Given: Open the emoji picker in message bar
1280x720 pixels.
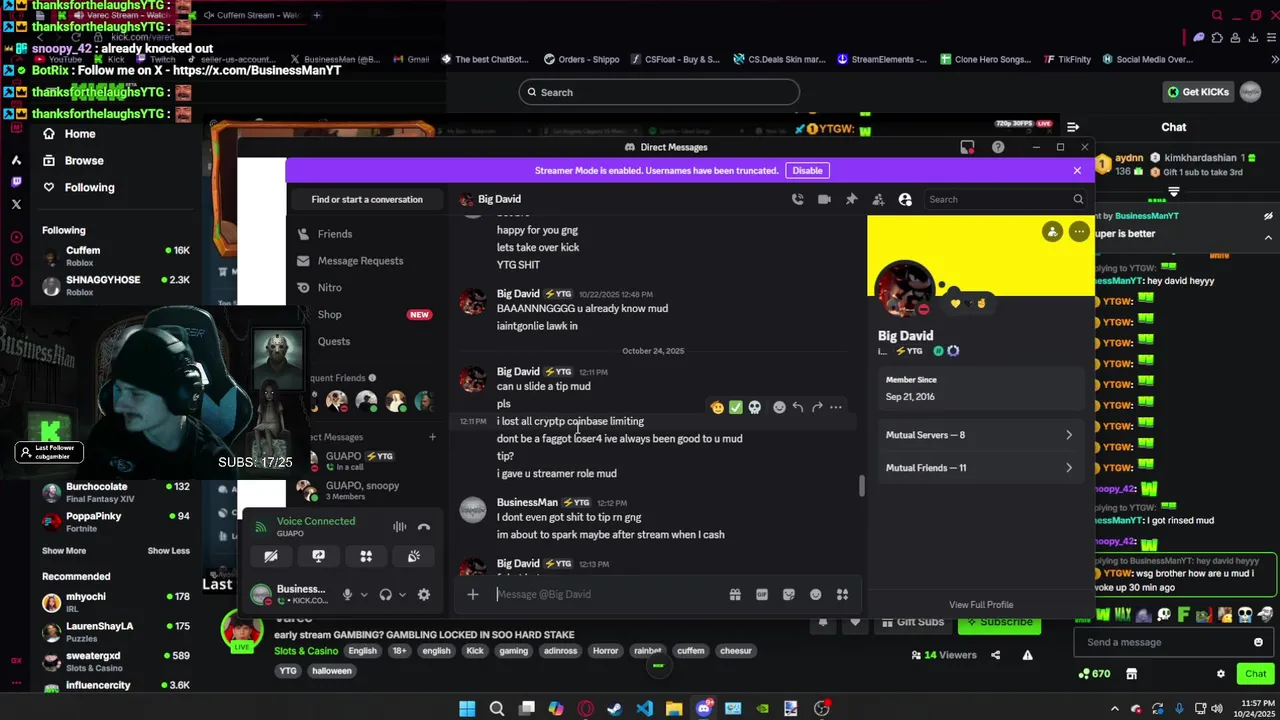Looking at the screenshot, I should 816,594.
